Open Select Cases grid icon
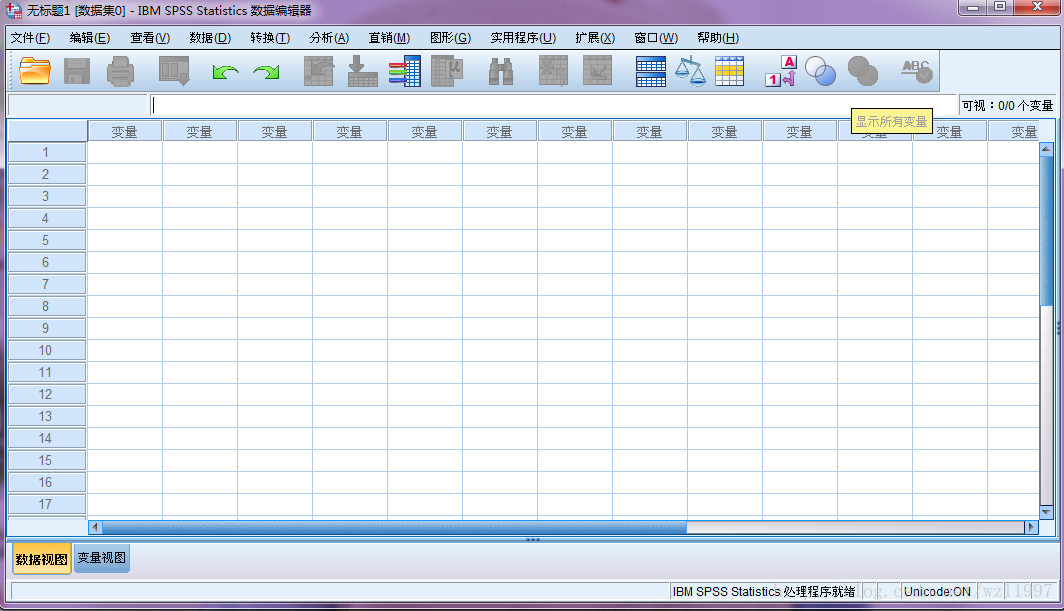Screen dimensions: 1064x611 coord(729,71)
